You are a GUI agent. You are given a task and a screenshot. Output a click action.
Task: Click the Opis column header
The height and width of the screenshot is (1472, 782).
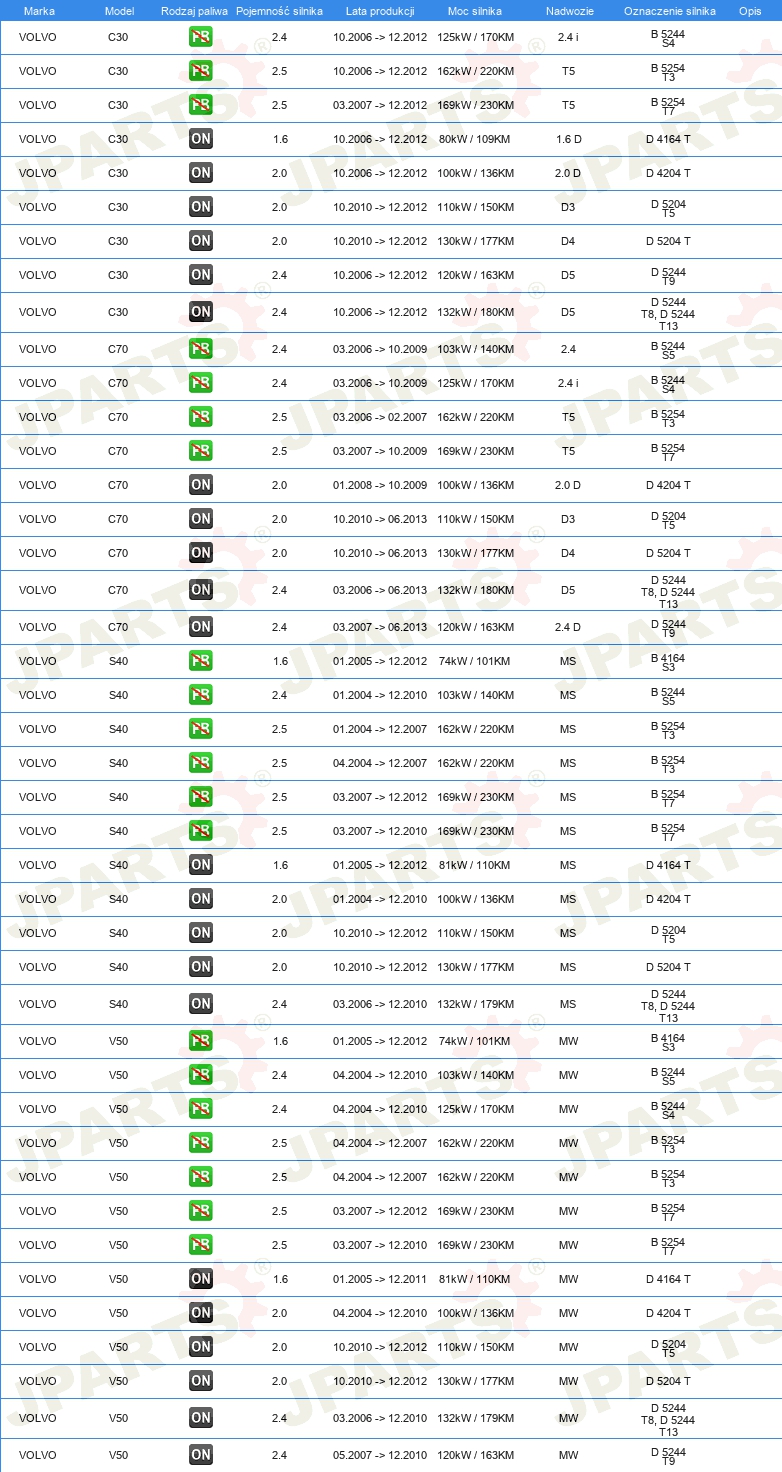click(x=750, y=10)
